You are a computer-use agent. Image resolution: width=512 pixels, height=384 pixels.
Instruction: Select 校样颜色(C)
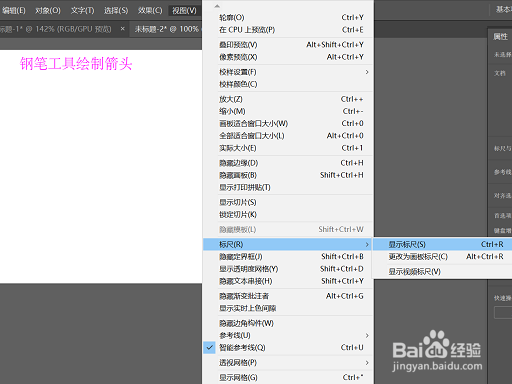coord(288,84)
